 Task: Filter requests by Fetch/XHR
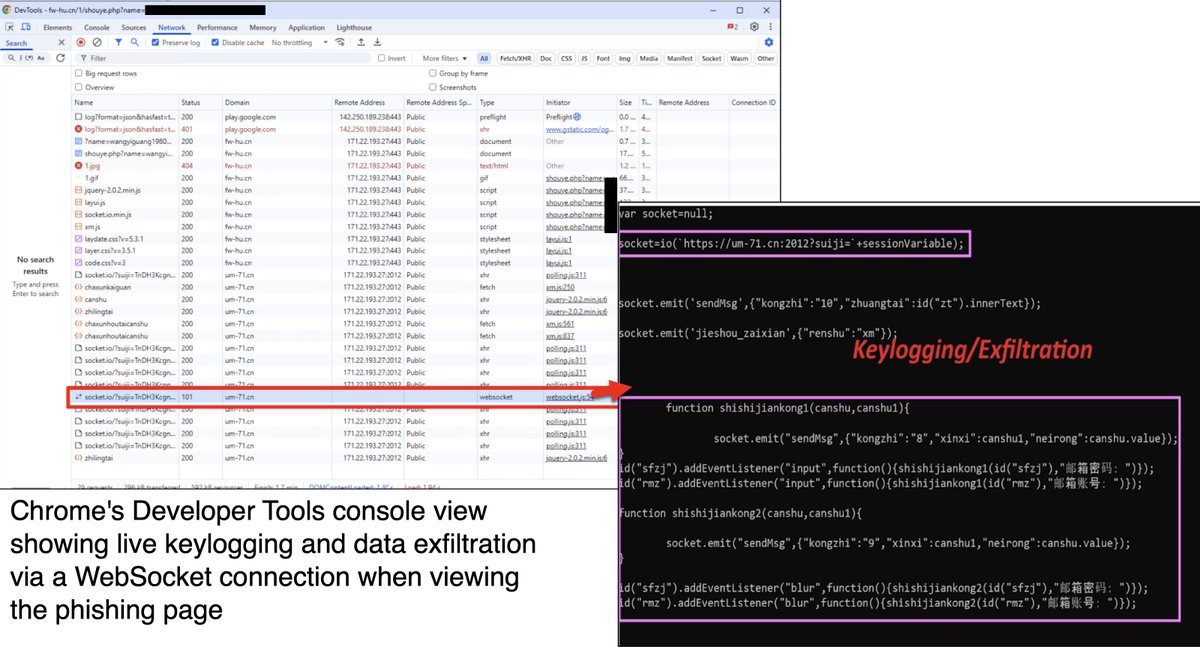point(515,58)
